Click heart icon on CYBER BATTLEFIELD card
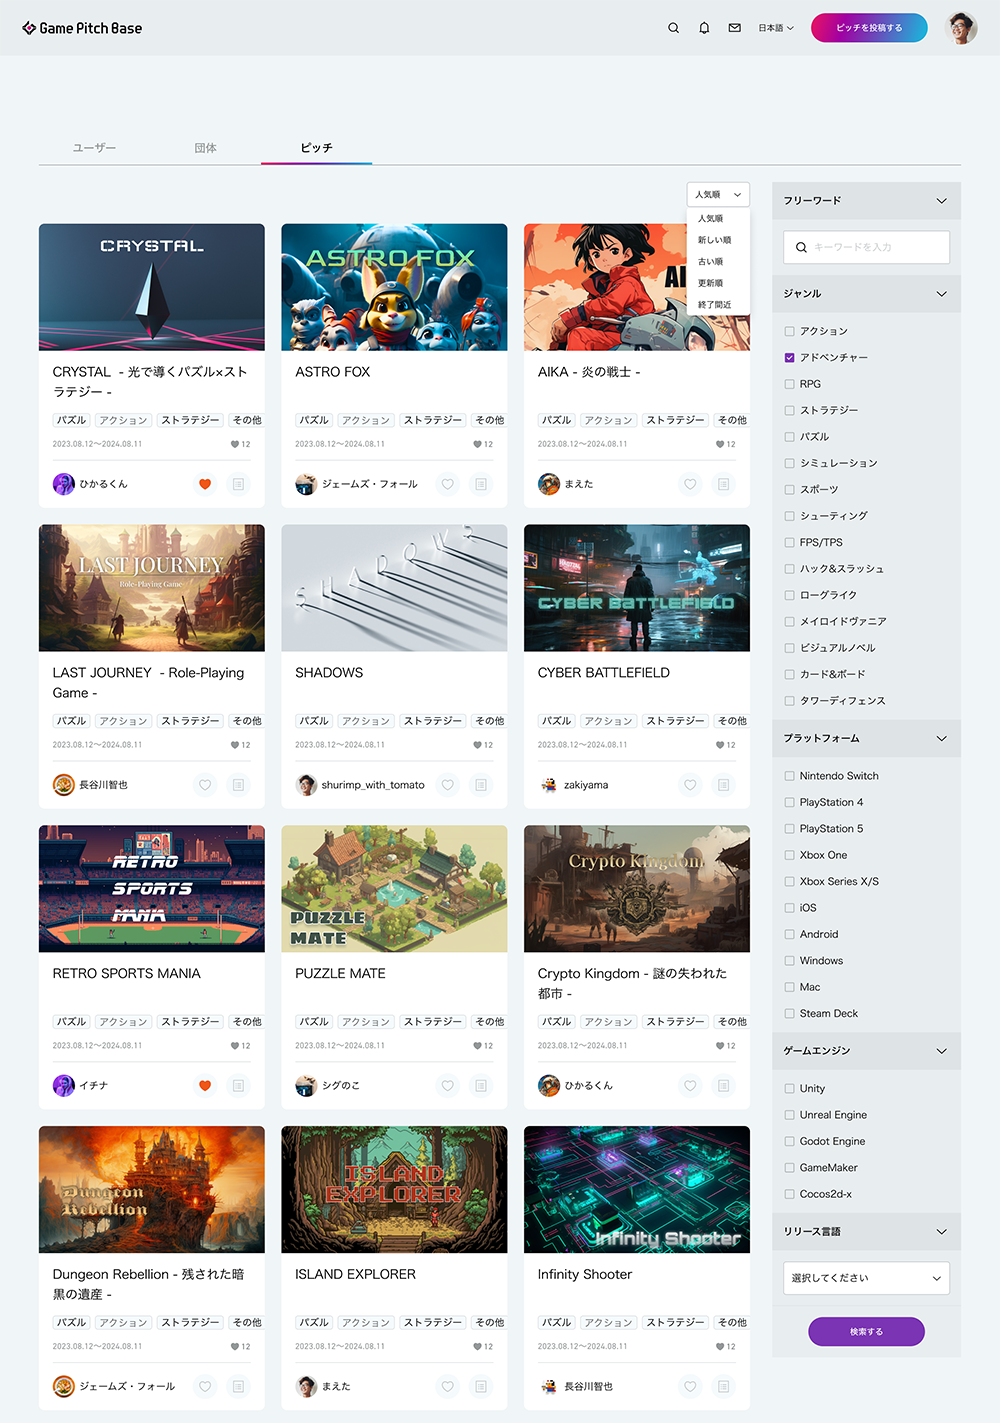This screenshot has height=1423, width=1000. coord(690,785)
